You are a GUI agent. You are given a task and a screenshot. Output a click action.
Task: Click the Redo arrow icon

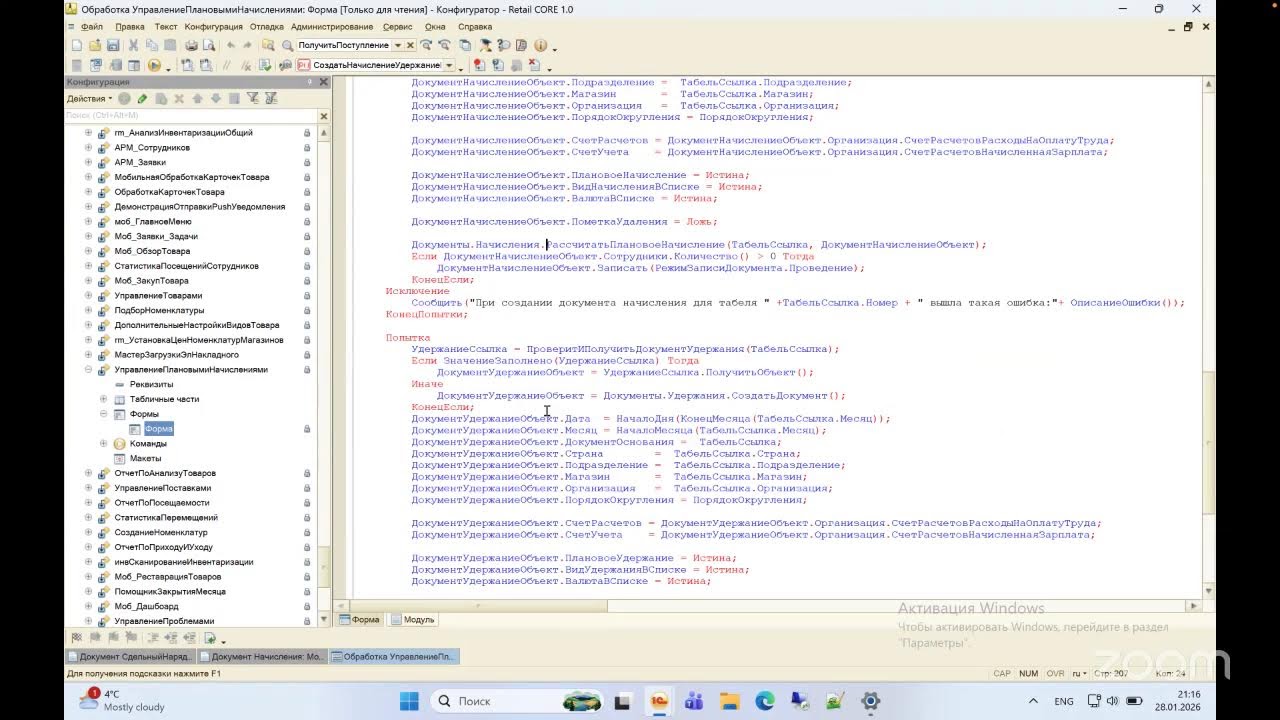(x=248, y=45)
